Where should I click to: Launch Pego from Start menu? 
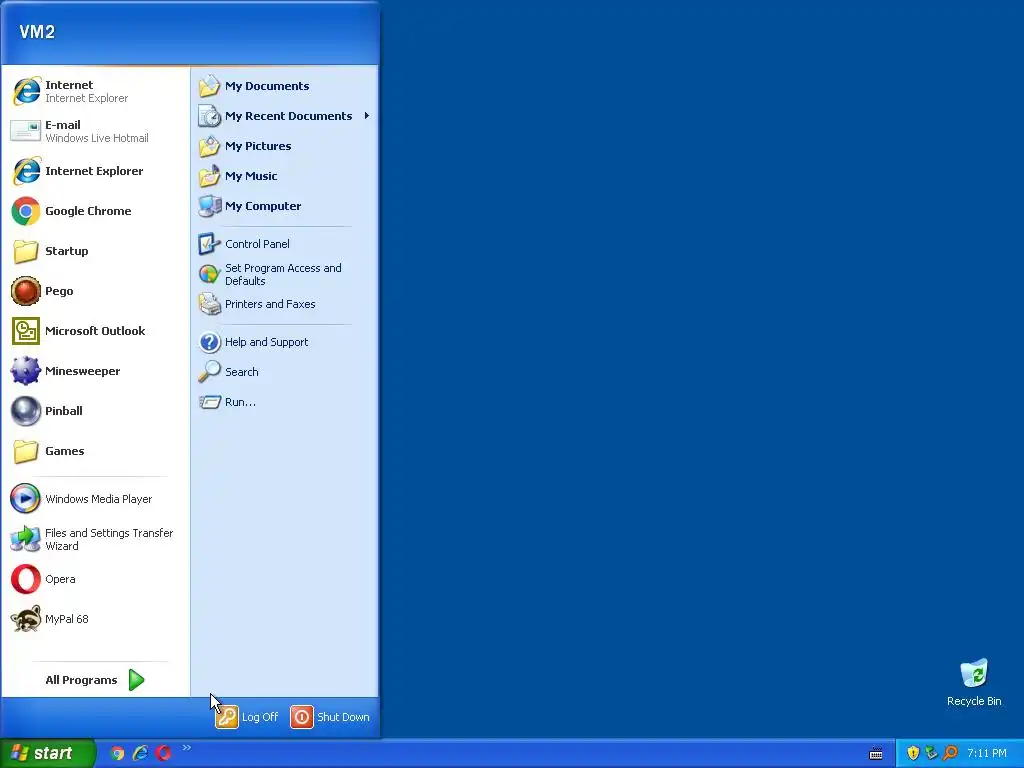[x=95, y=291]
